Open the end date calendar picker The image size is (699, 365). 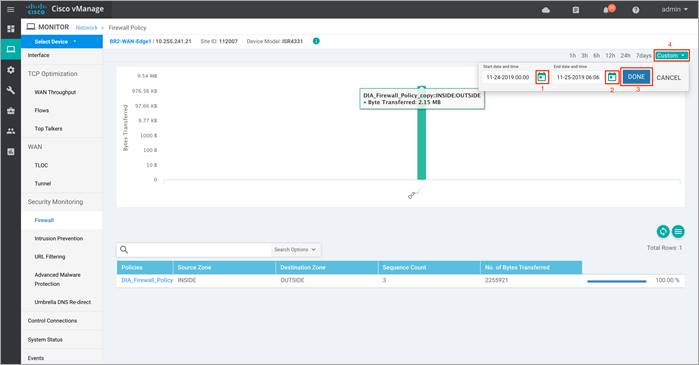click(x=612, y=77)
